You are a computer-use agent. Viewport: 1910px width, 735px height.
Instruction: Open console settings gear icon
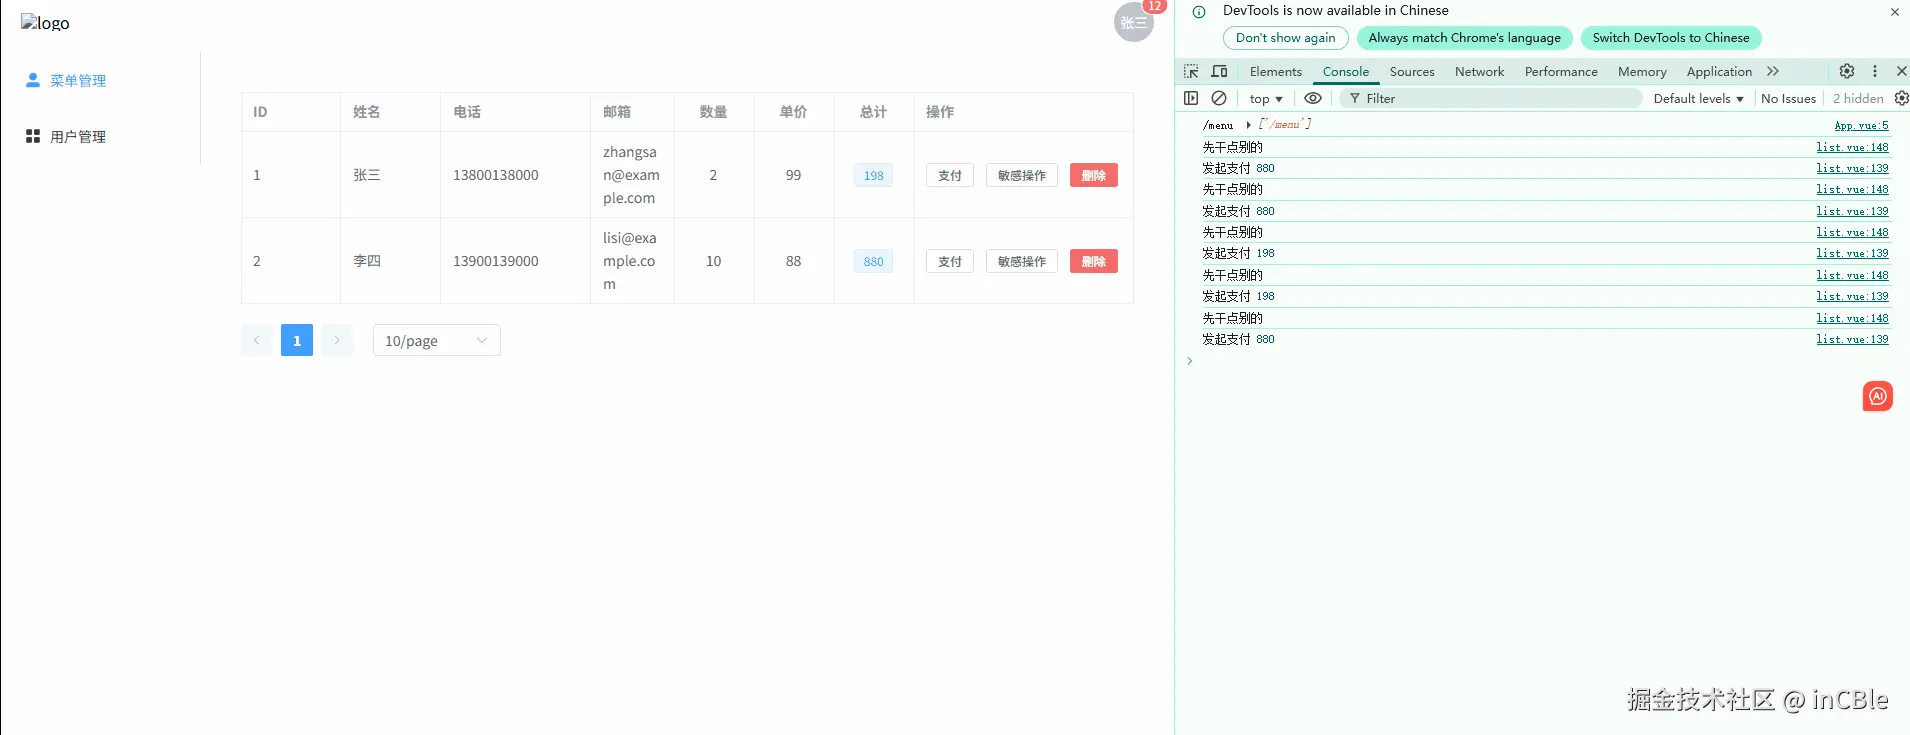pyautogui.click(x=1901, y=98)
